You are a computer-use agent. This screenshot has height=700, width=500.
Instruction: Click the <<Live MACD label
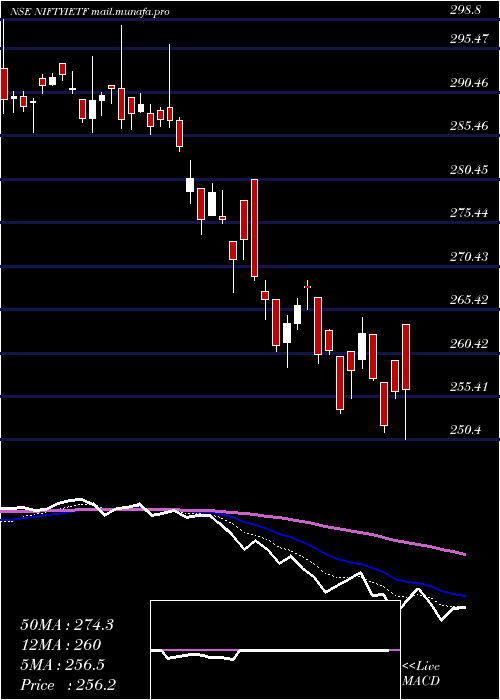[x=421, y=674]
